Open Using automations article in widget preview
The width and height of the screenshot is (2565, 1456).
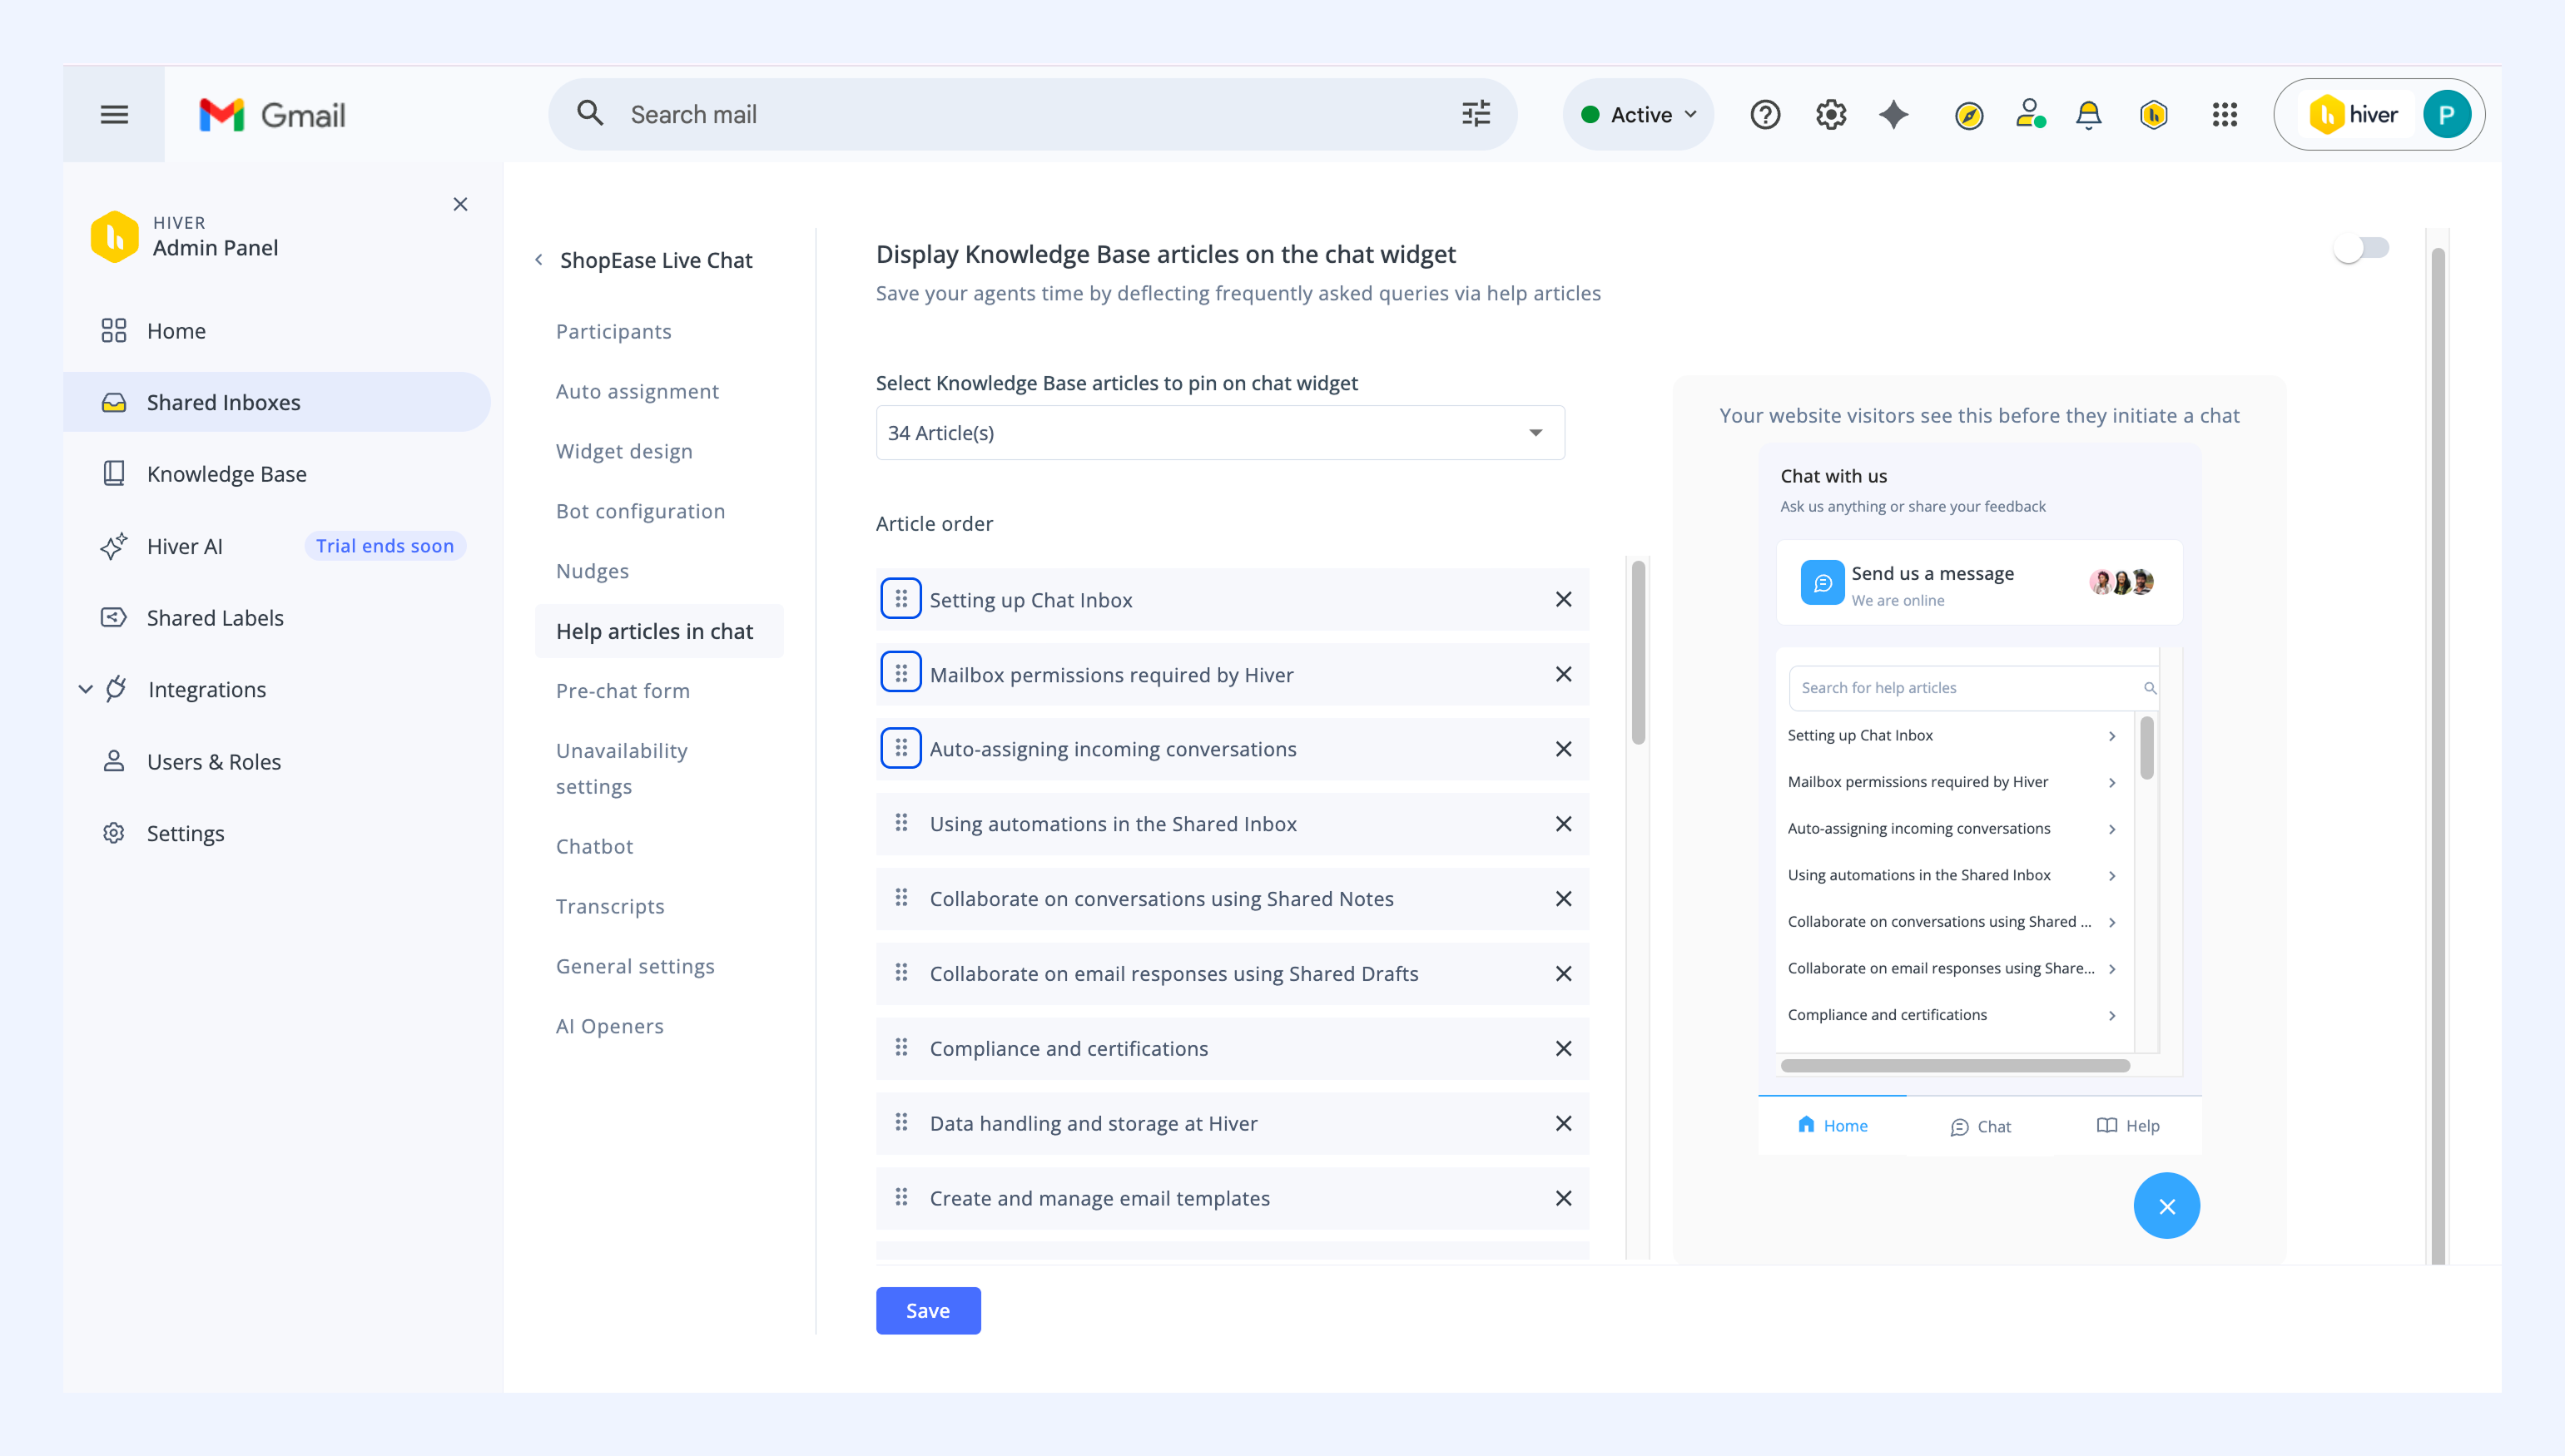(1952, 875)
